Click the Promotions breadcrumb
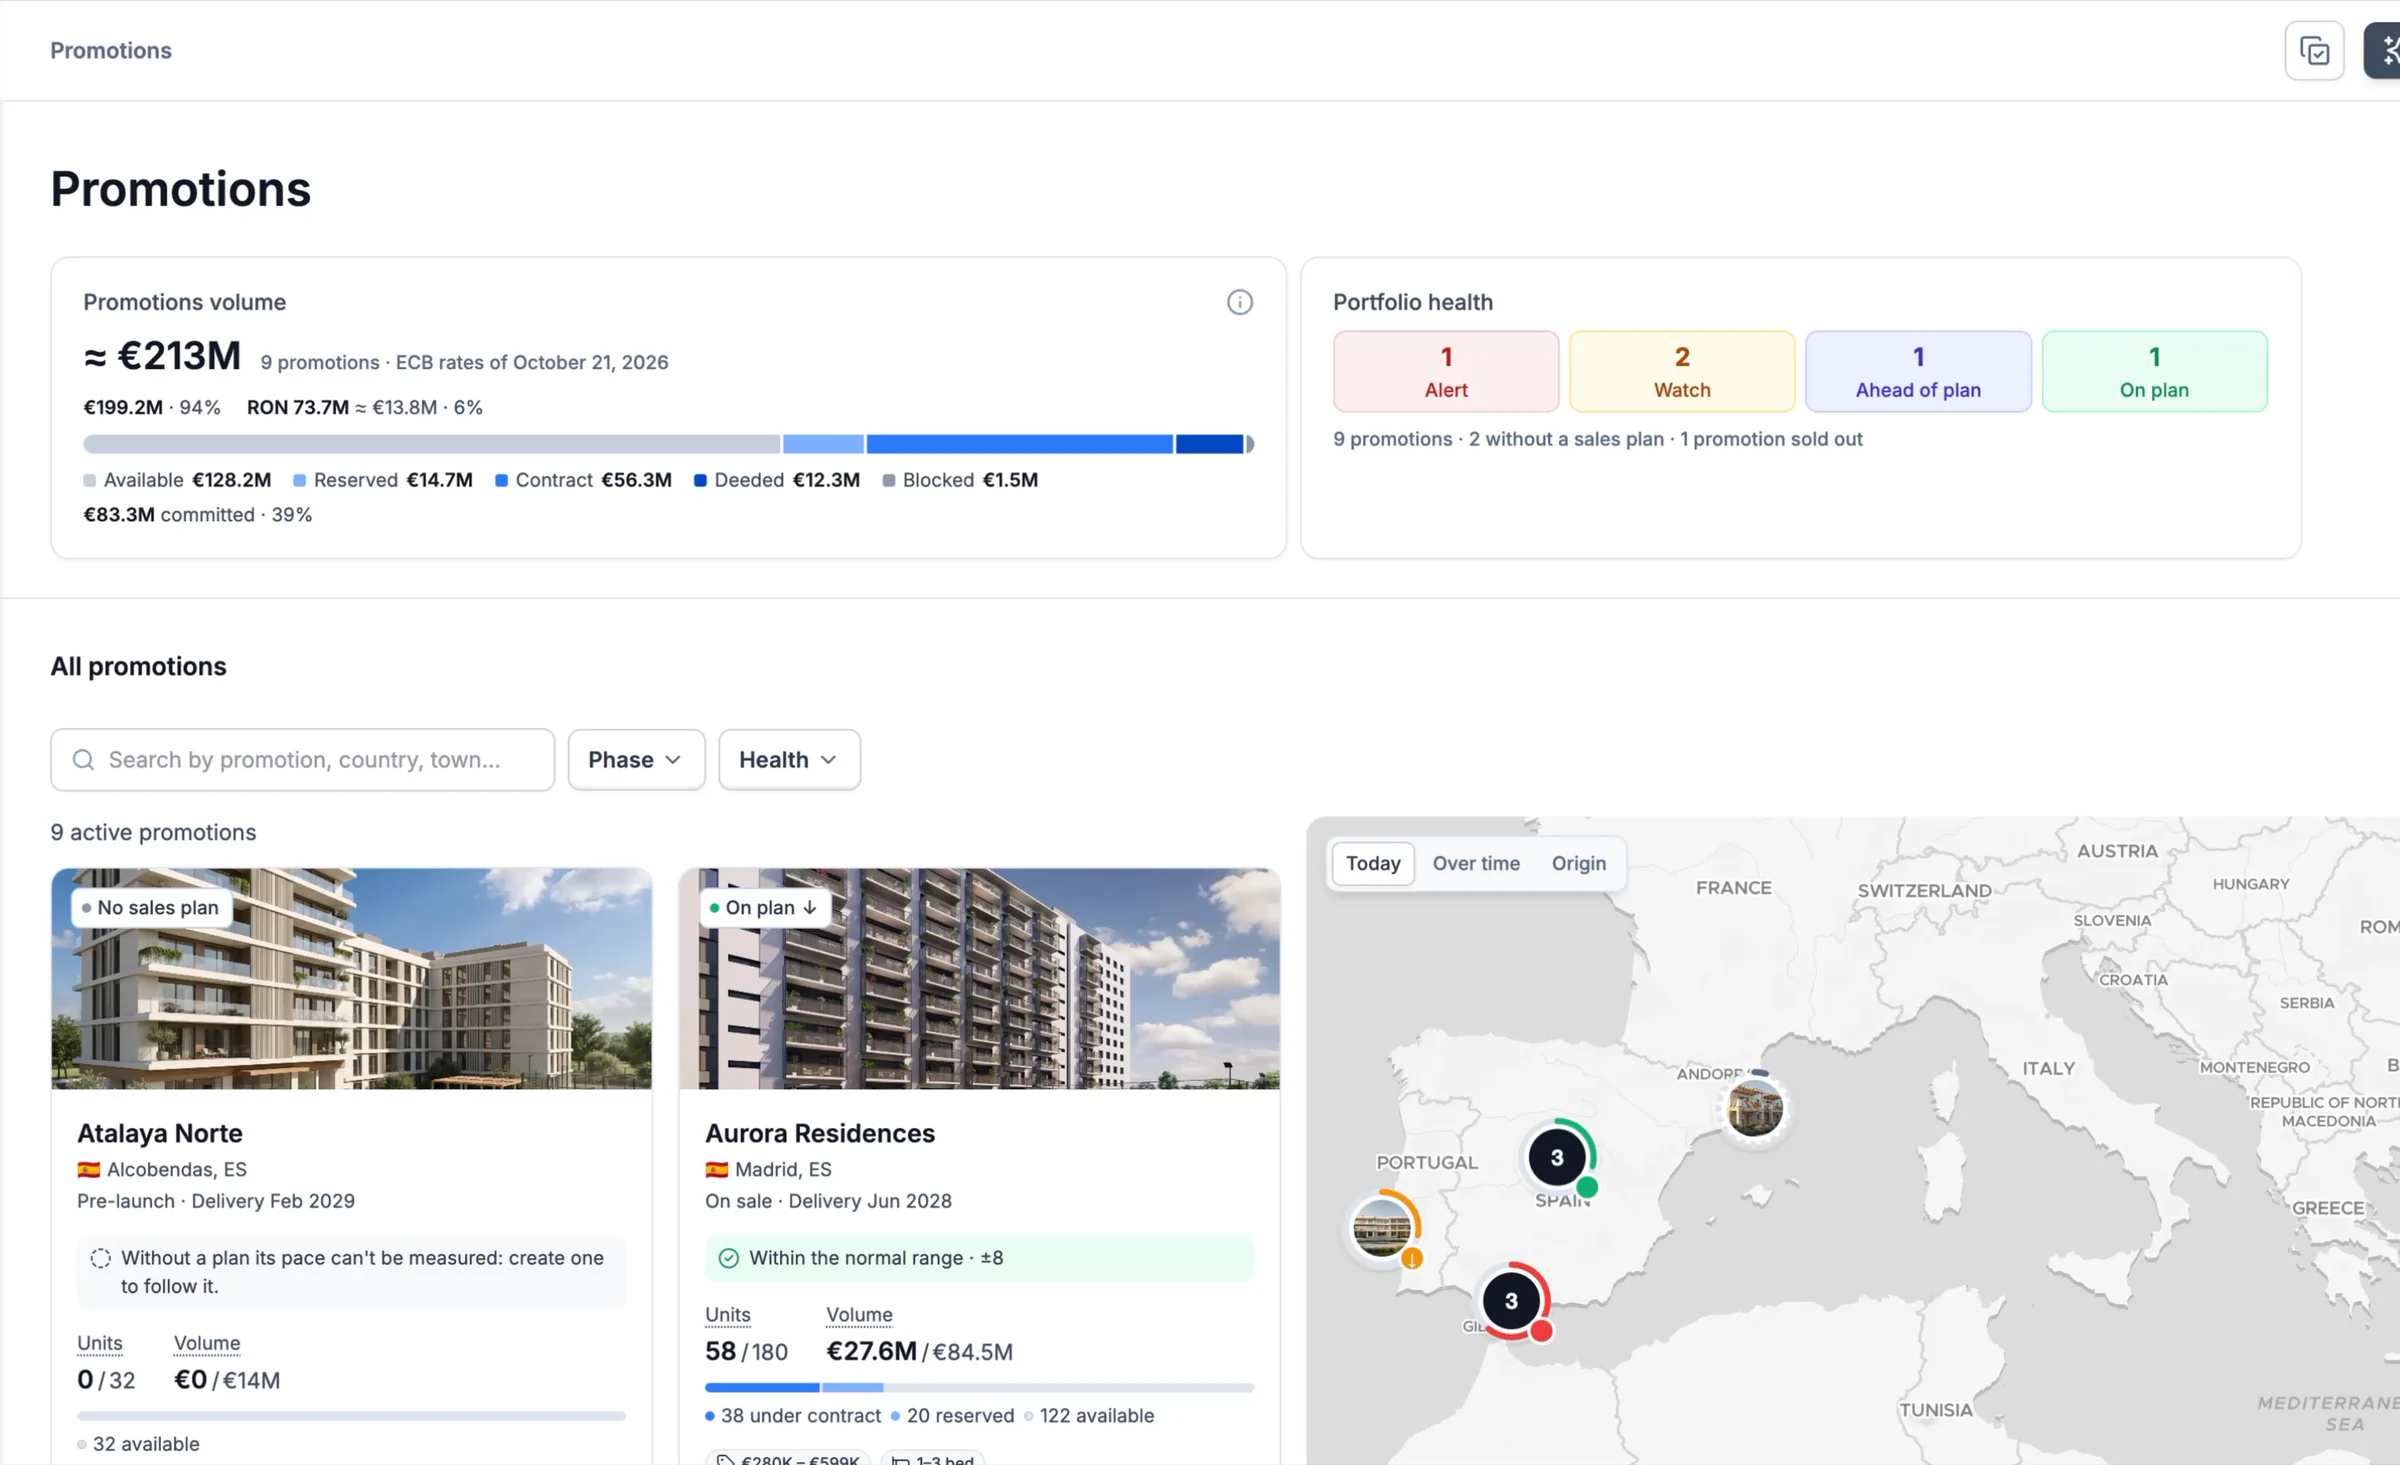This screenshot has height=1465, width=2400. point(111,50)
